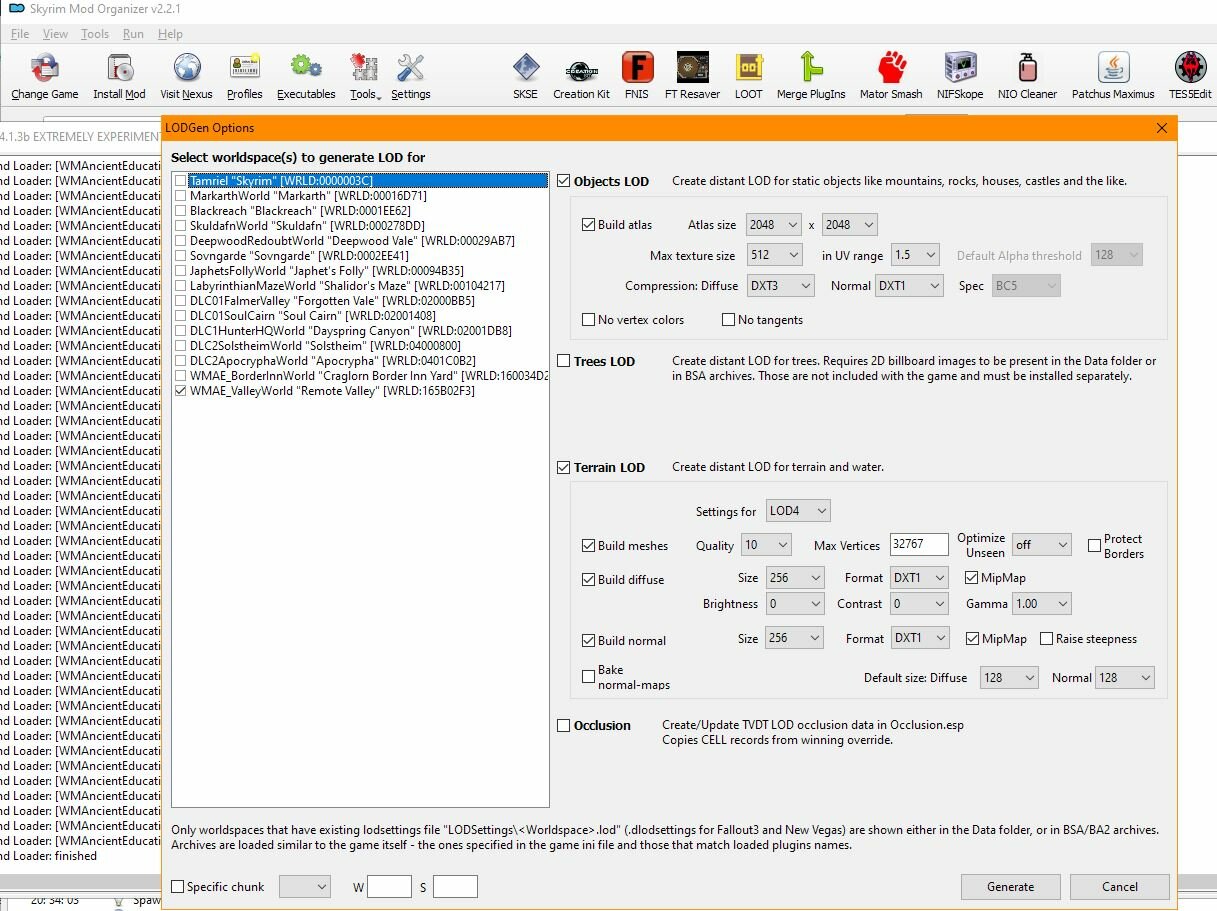The height and width of the screenshot is (911, 1217).
Task: Open Settings wrench icon
Action: 410,68
